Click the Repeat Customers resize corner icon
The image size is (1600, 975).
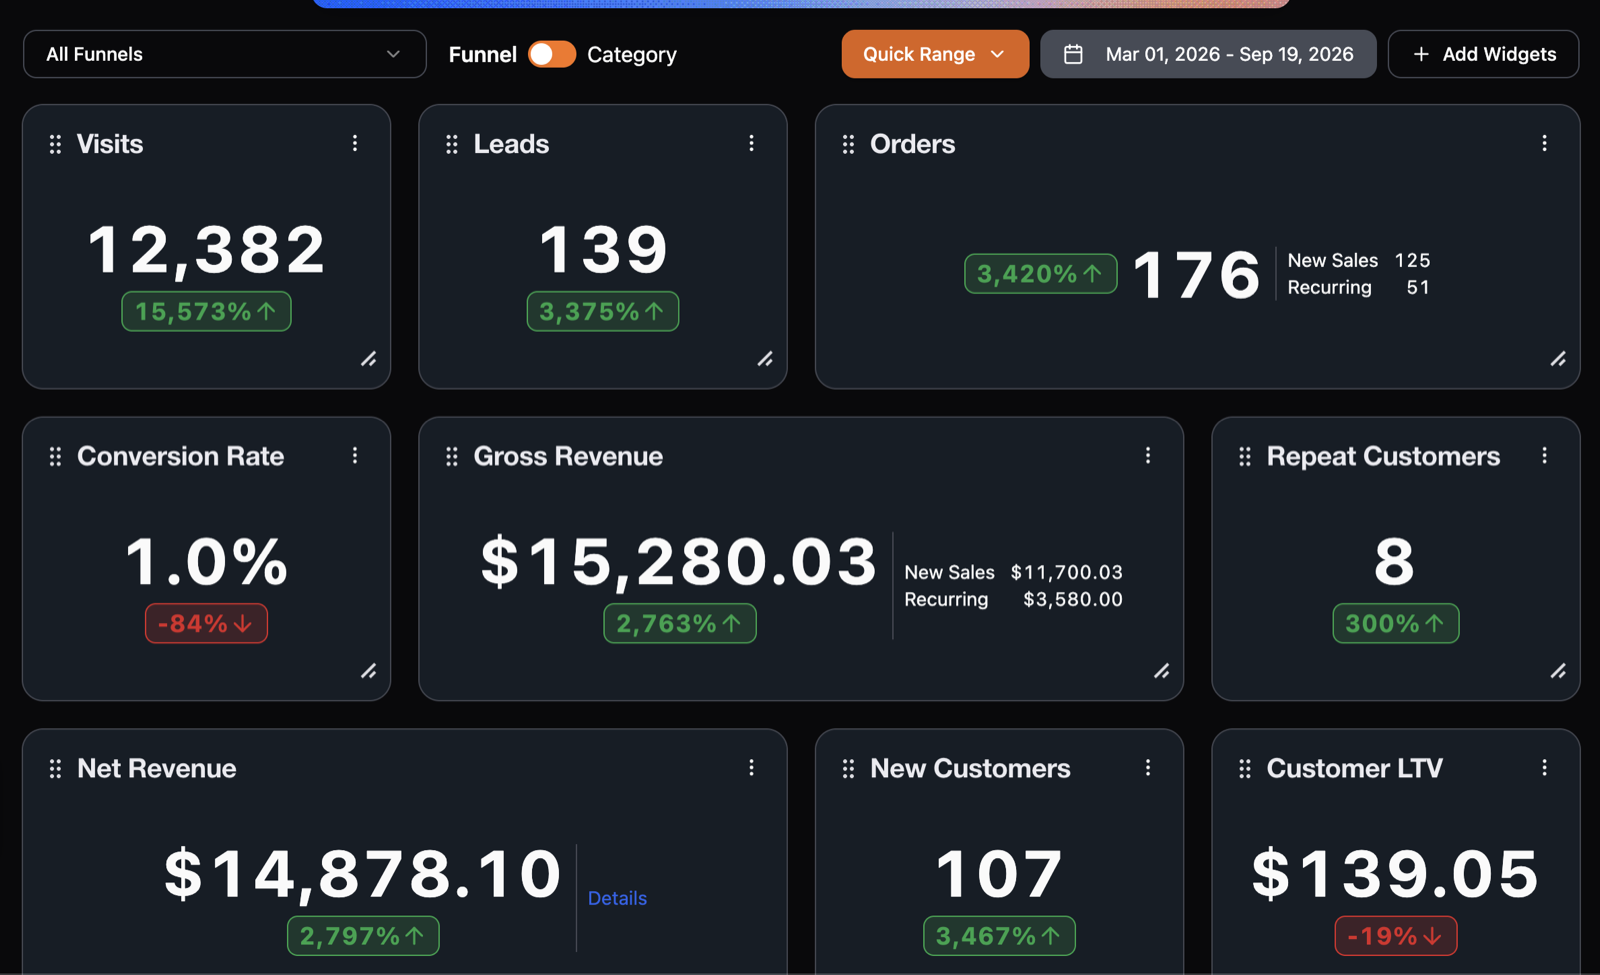1558,671
